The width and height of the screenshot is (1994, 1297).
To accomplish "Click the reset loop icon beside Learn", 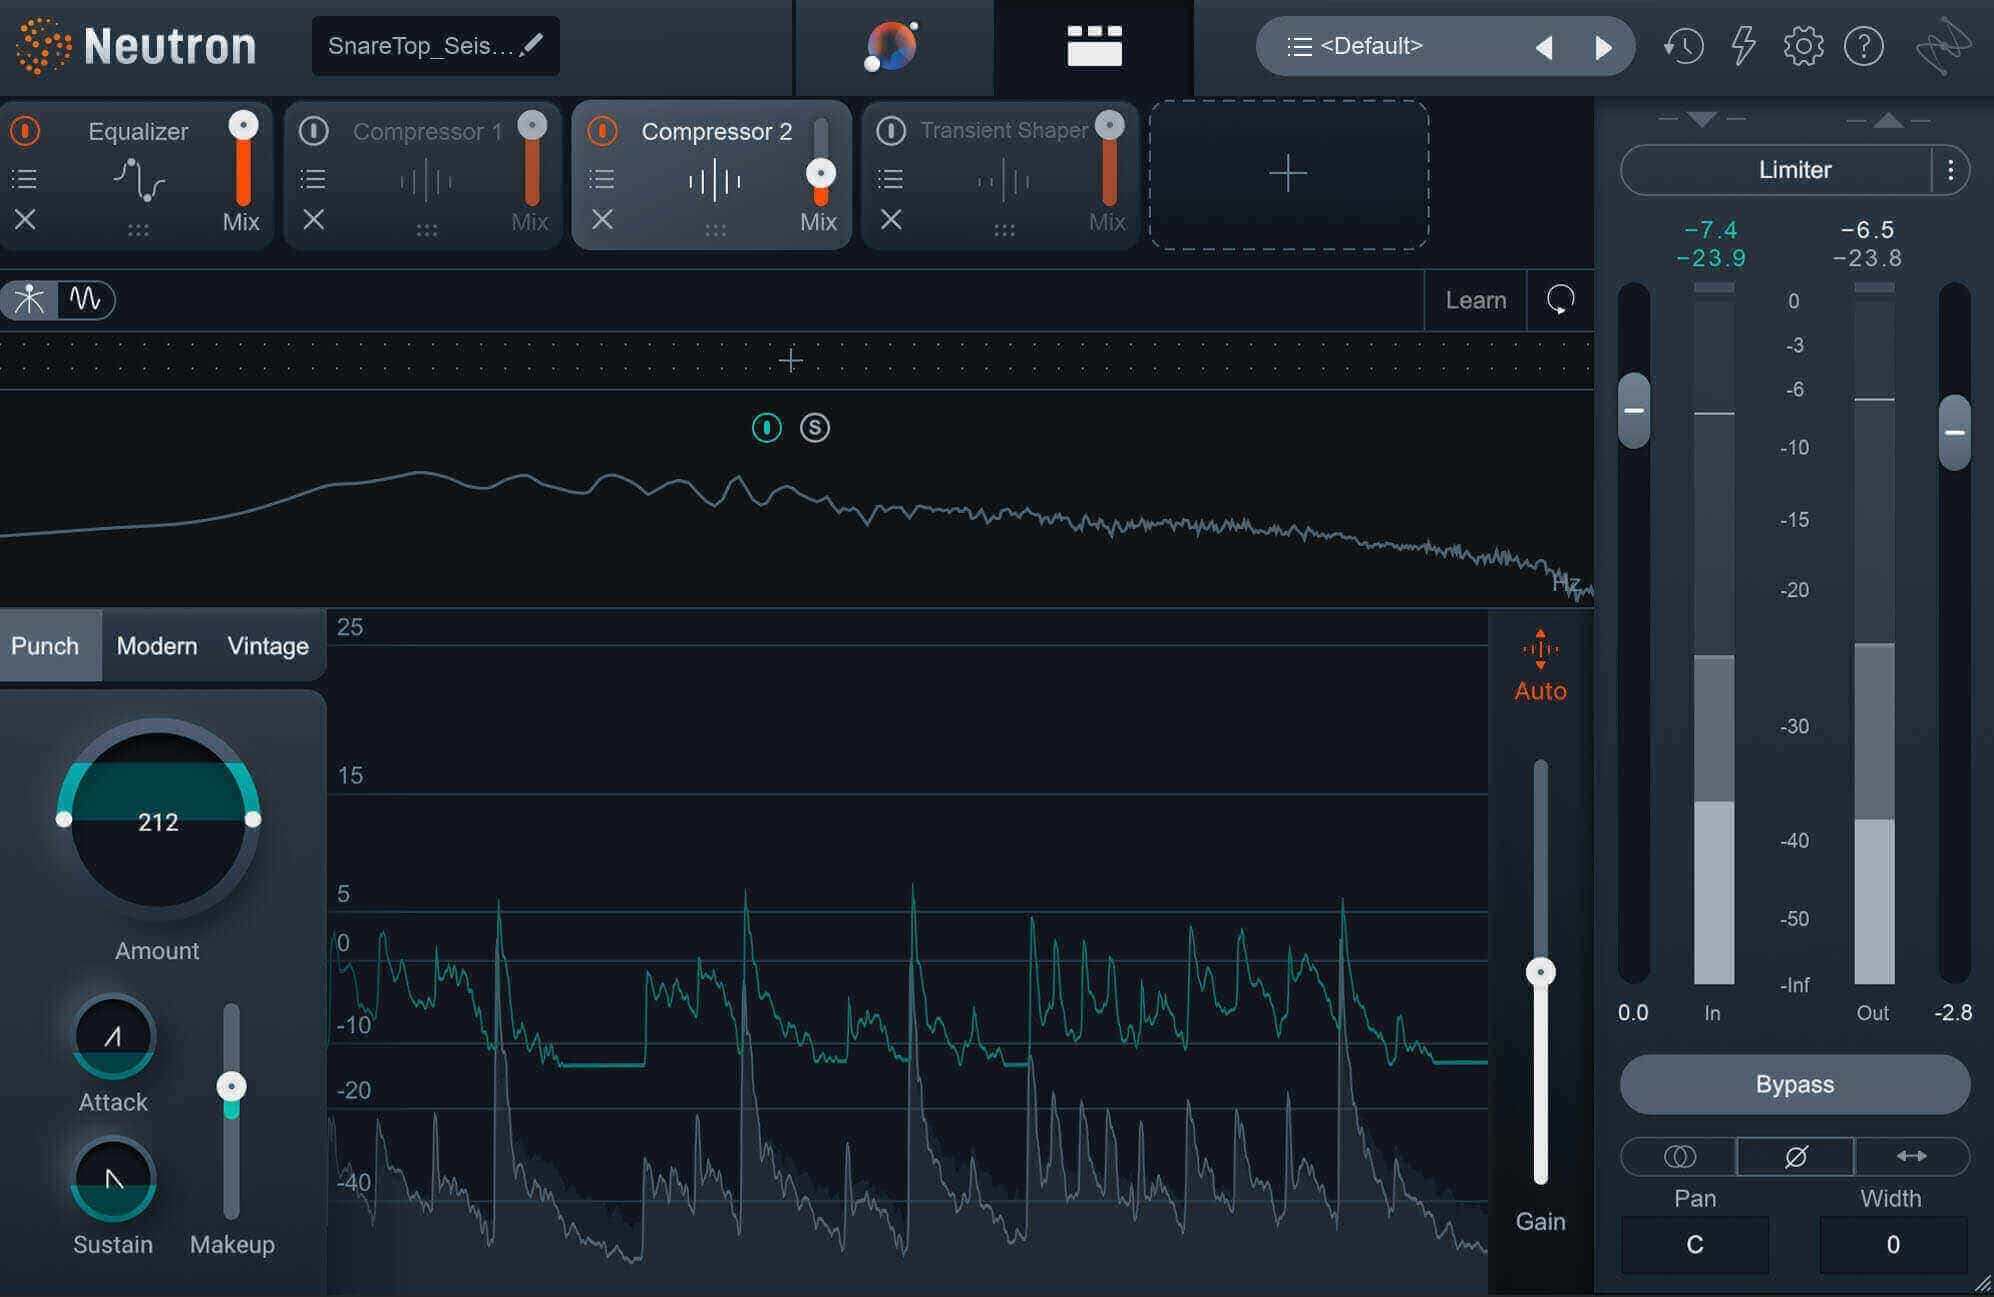I will (1560, 299).
